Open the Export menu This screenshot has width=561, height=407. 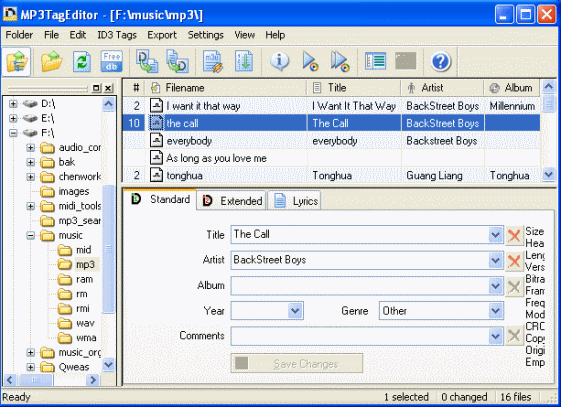[x=162, y=35]
